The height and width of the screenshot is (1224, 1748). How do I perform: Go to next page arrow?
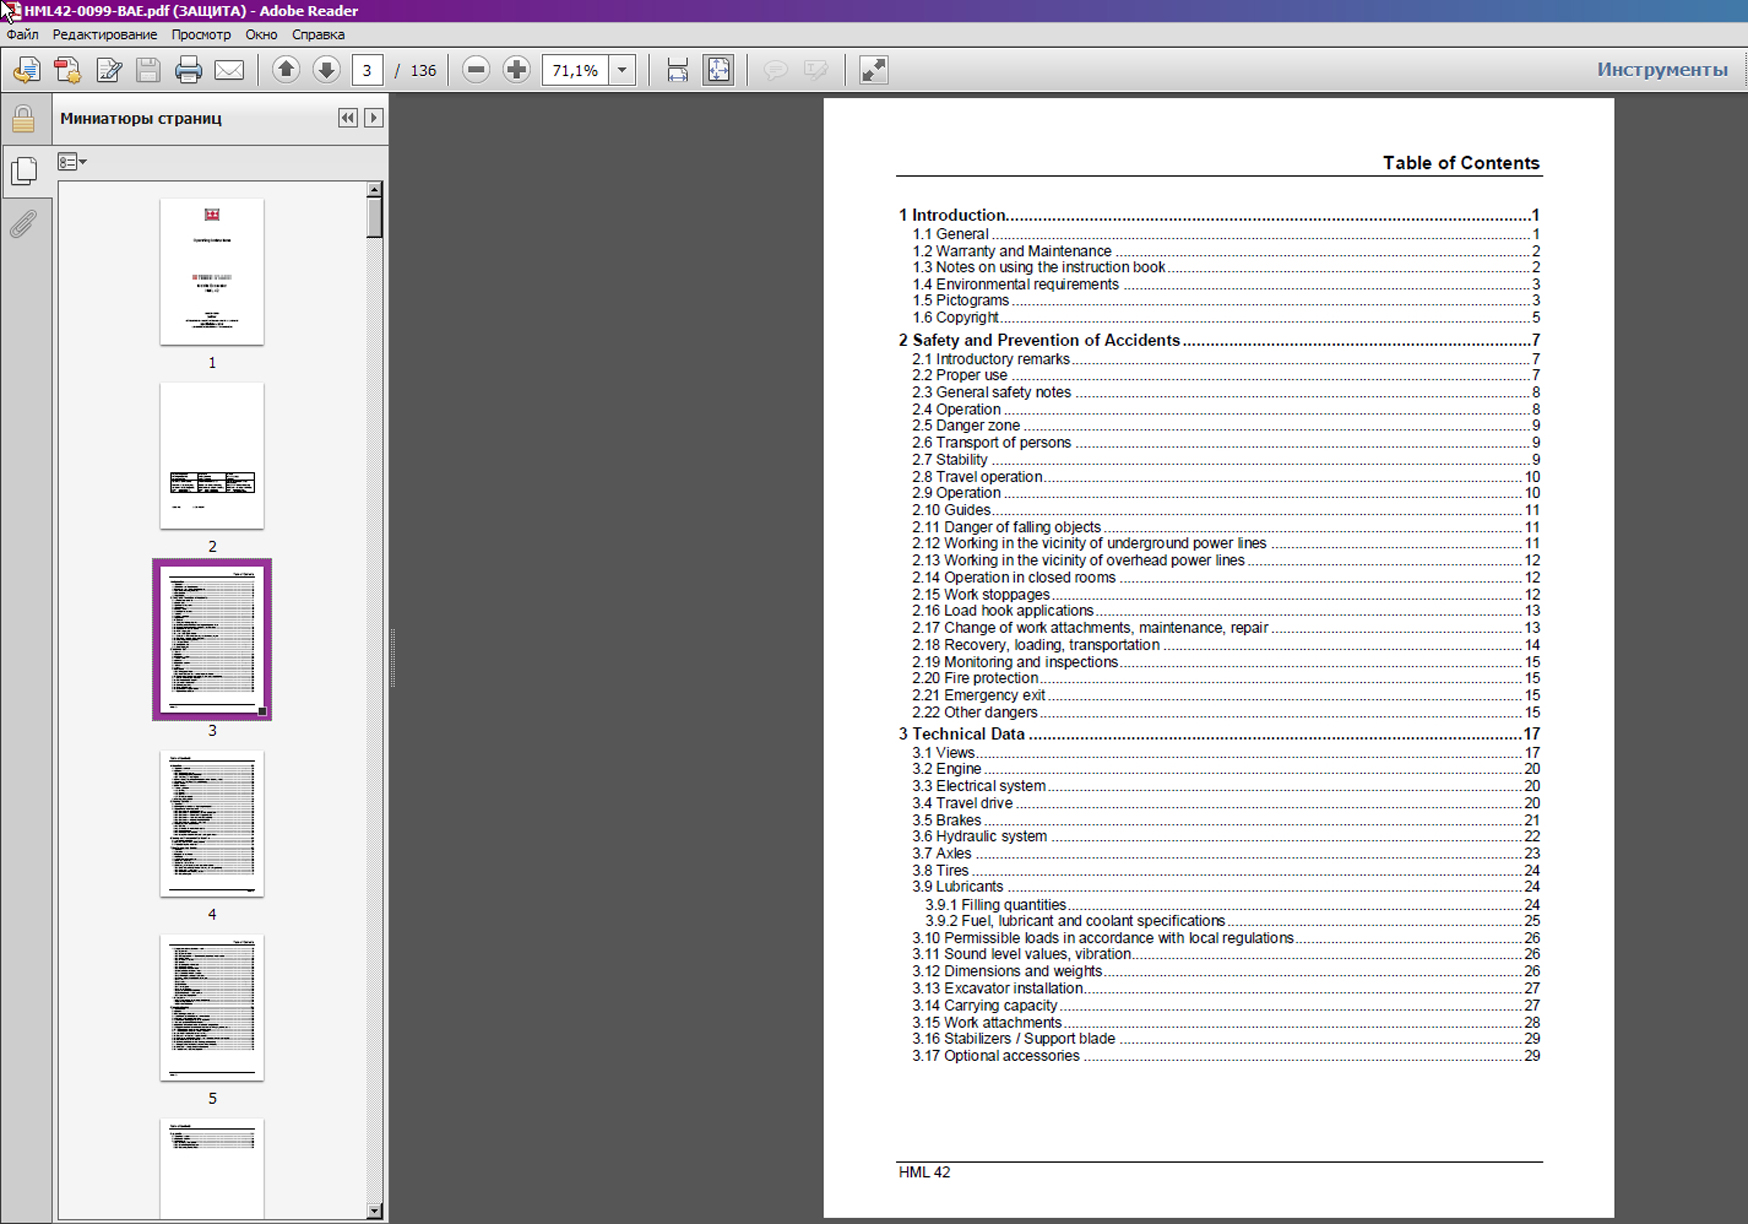point(326,70)
